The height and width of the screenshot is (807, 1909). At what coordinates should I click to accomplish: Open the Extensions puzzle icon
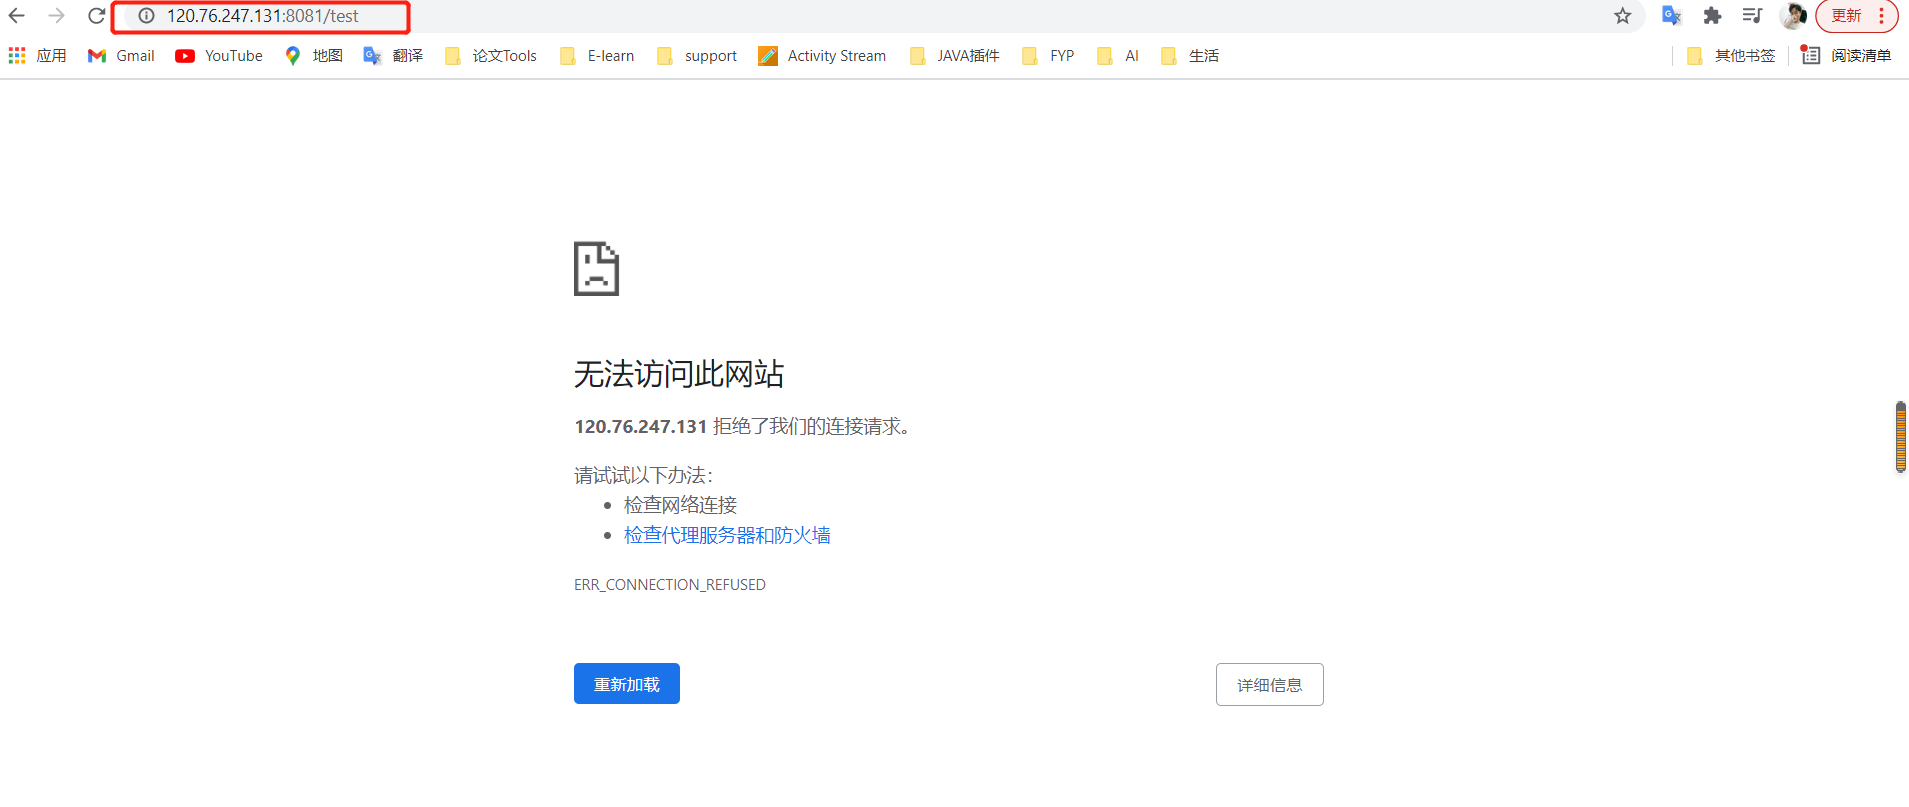click(x=1712, y=16)
